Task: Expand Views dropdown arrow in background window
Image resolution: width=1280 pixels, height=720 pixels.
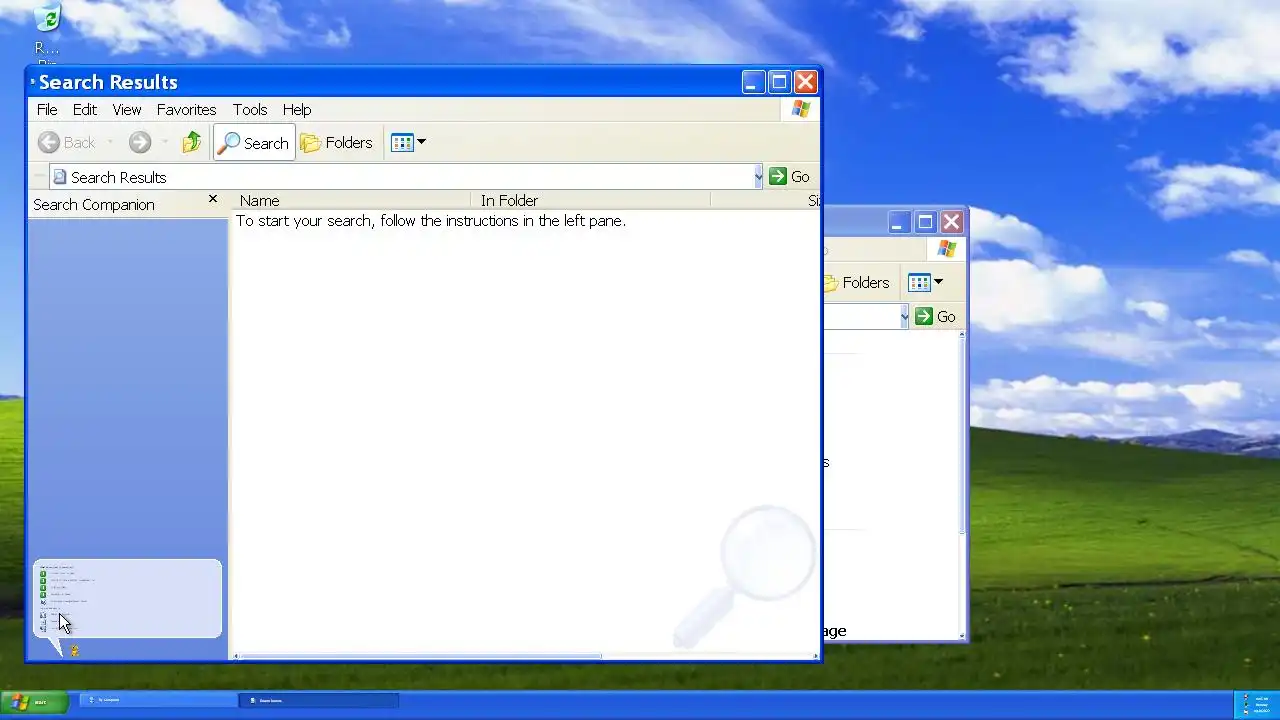Action: point(938,283)
